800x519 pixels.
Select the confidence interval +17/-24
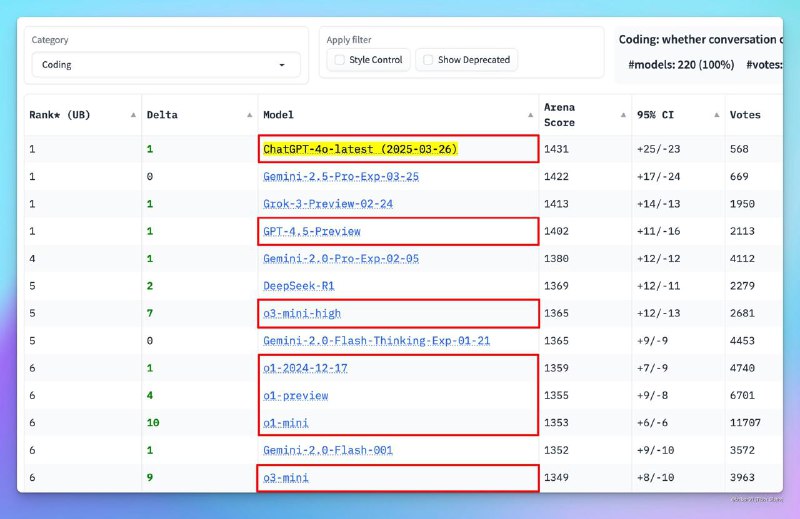(x=658, y=177)
